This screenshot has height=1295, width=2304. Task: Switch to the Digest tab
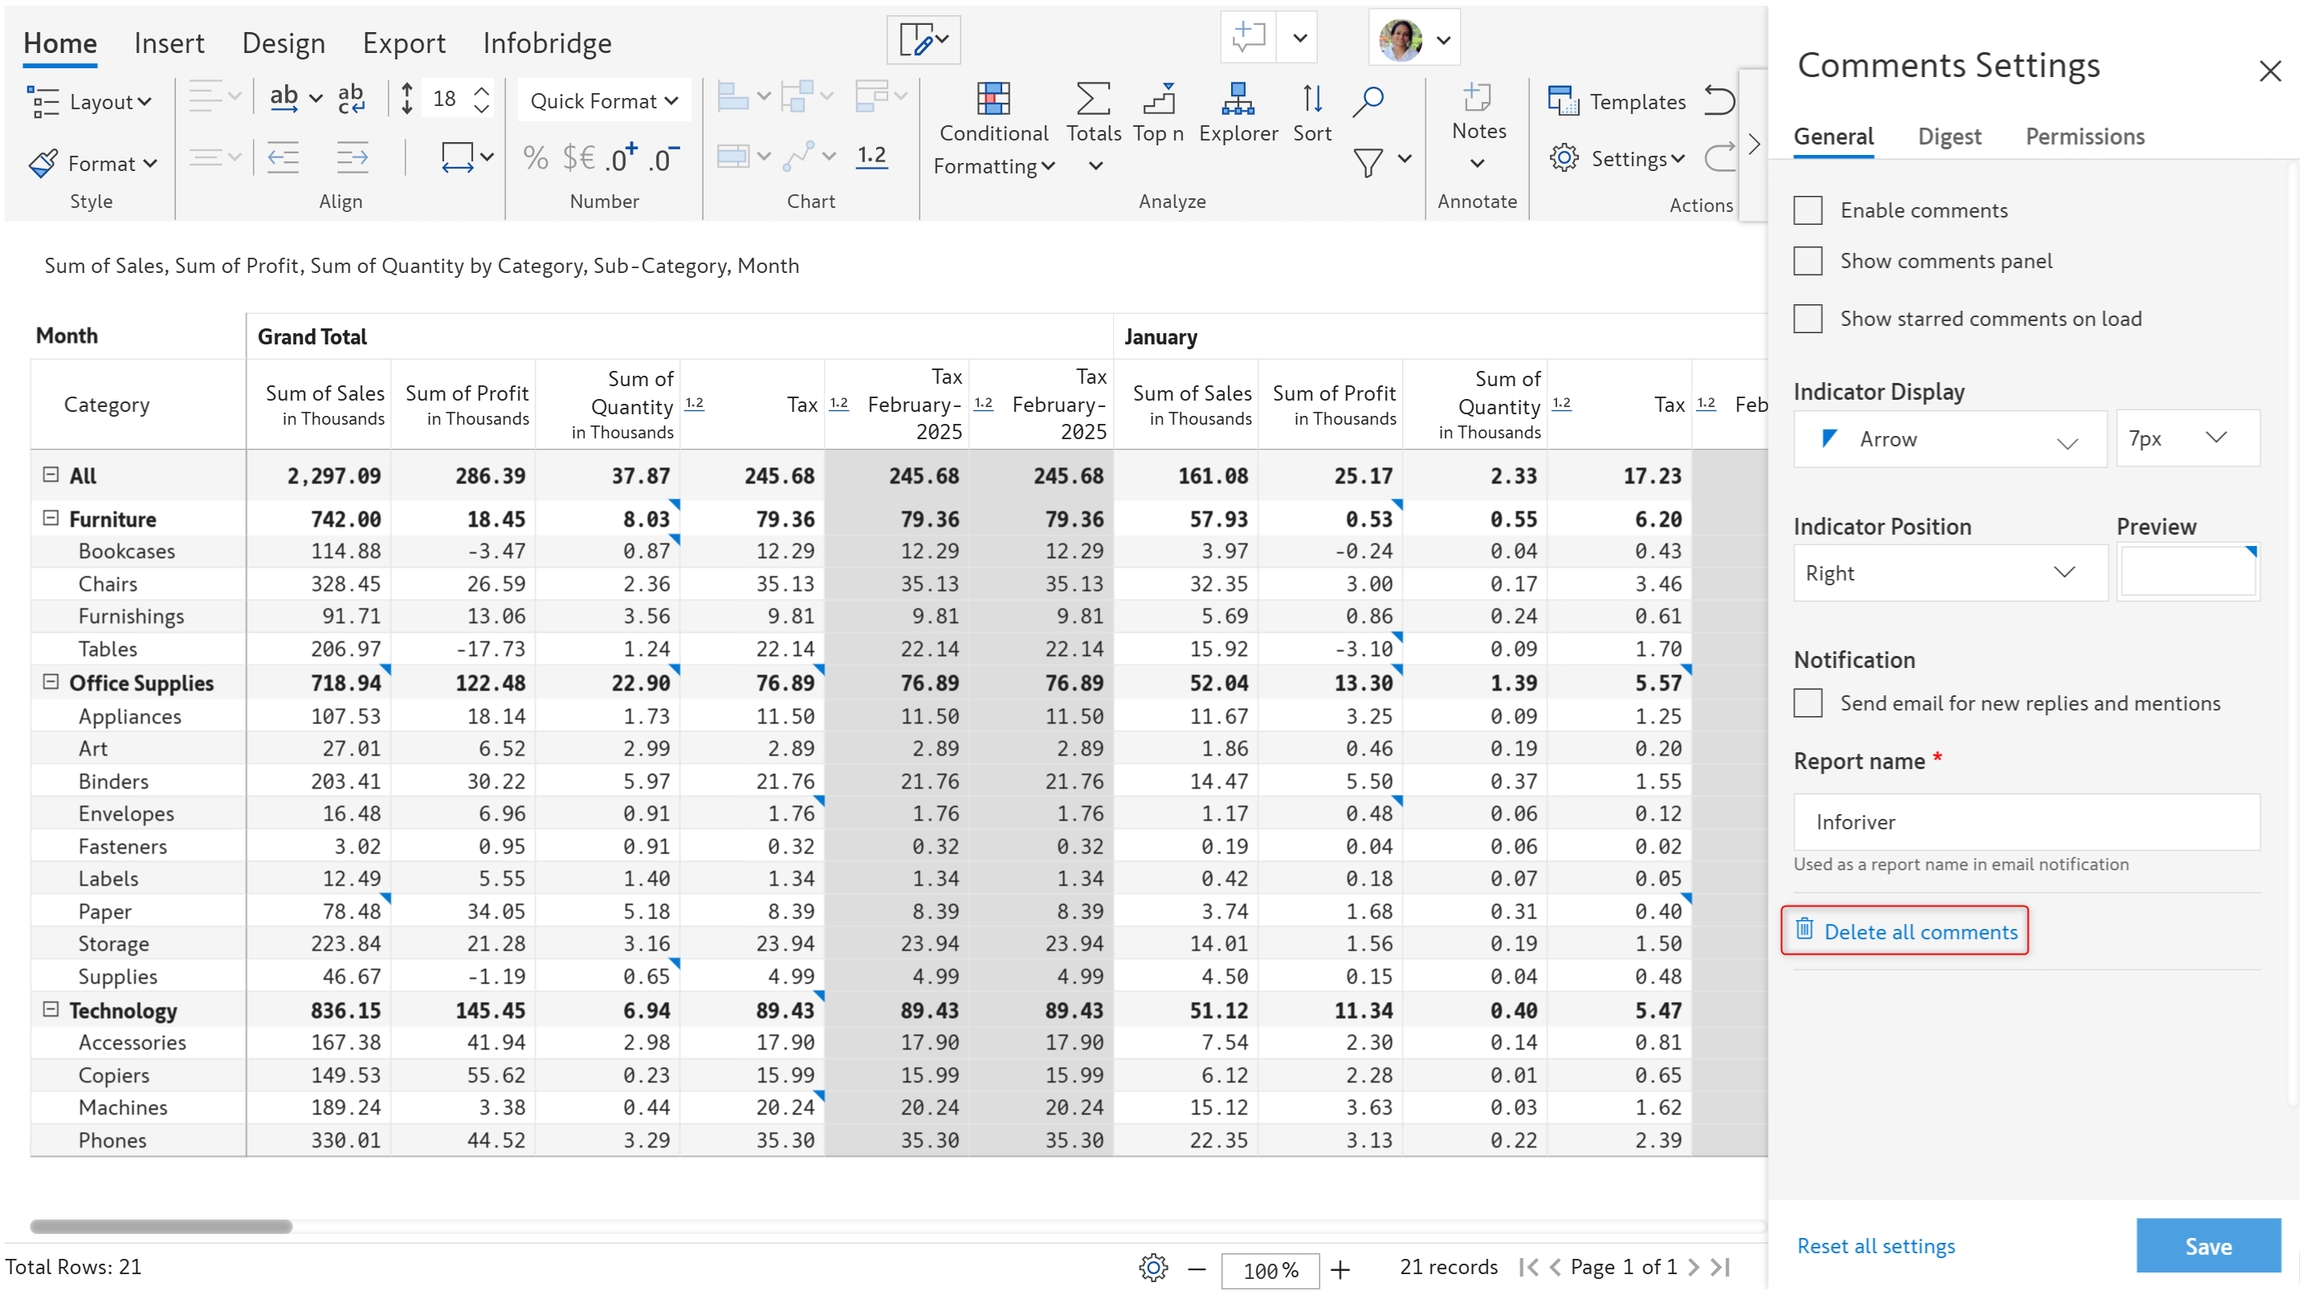1948,137
